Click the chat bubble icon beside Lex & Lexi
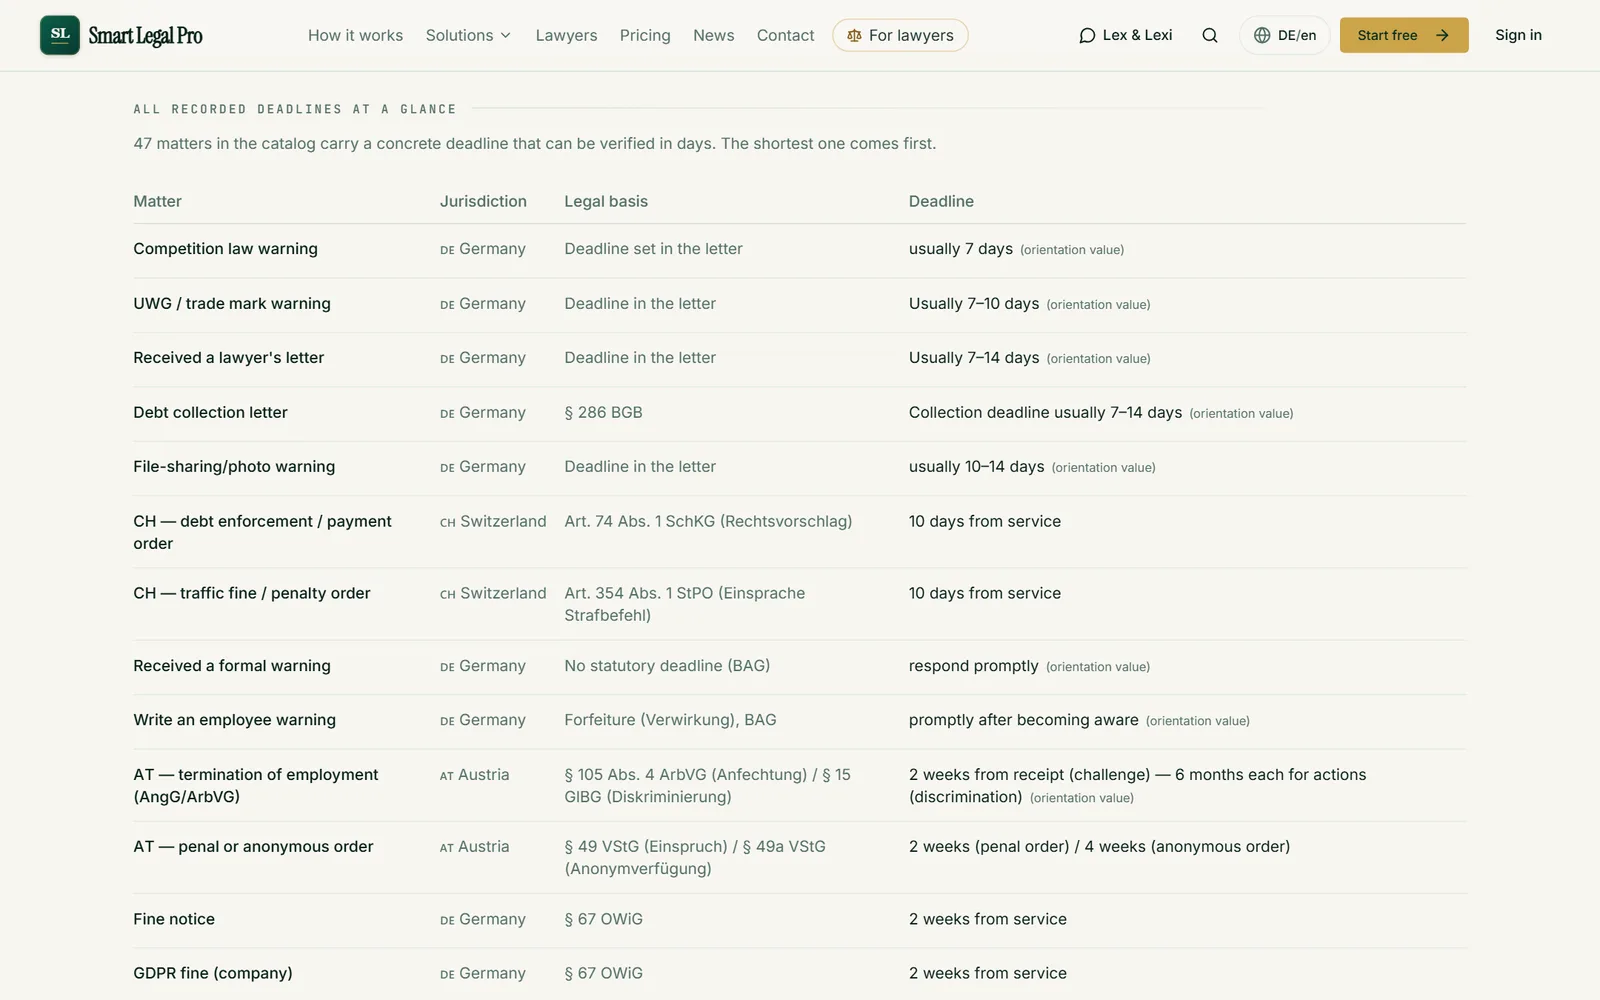Screen dimensions: 1600x1000 click(1087, 35)
